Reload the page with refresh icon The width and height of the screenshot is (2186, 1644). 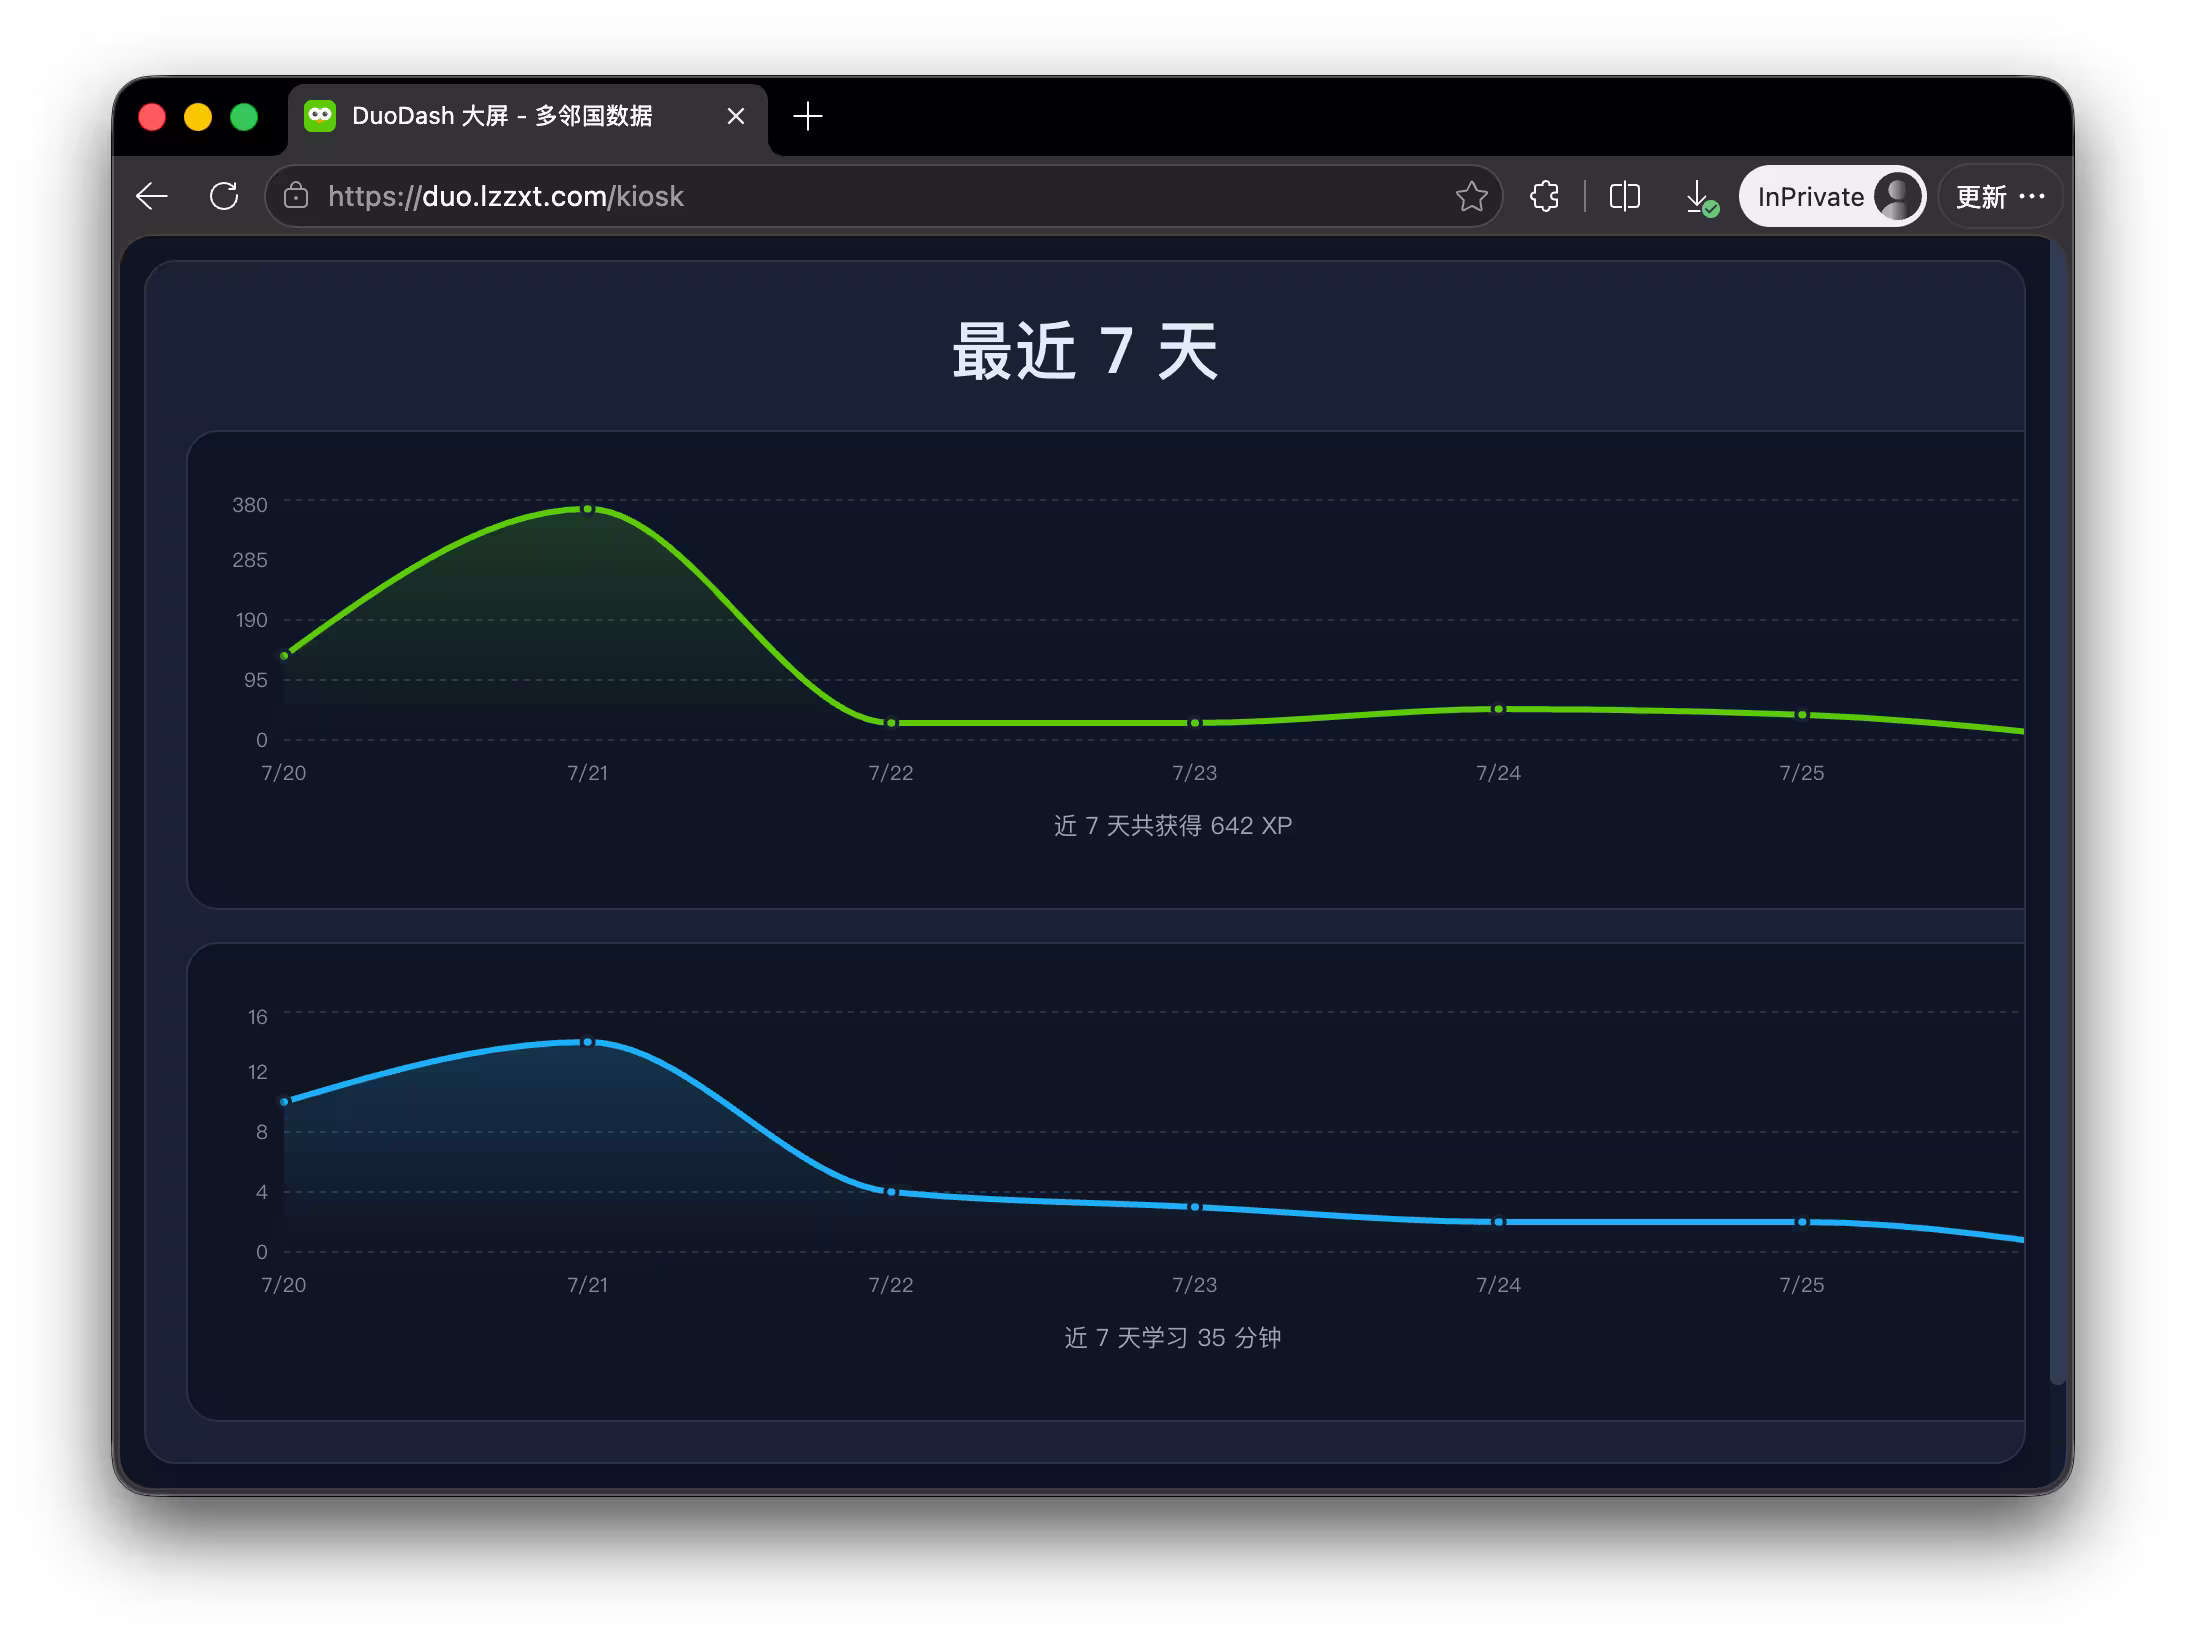pos(224,196)
